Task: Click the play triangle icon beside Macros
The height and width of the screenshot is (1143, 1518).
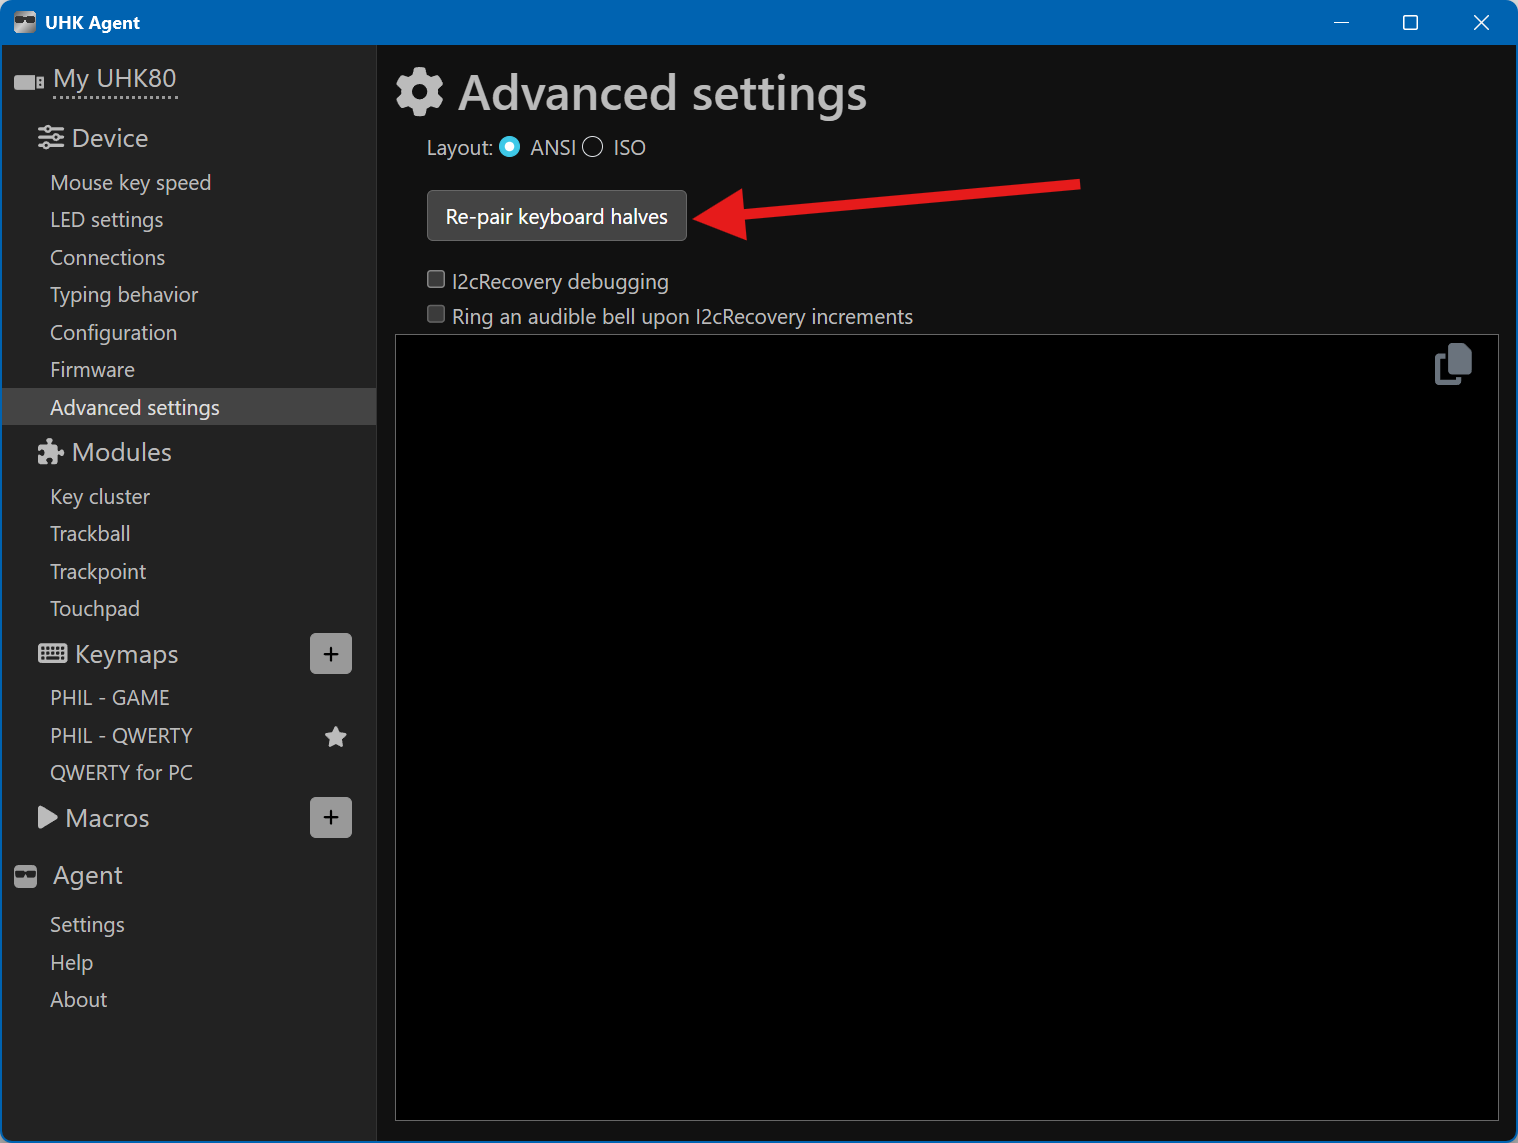Action: [47, 818]
